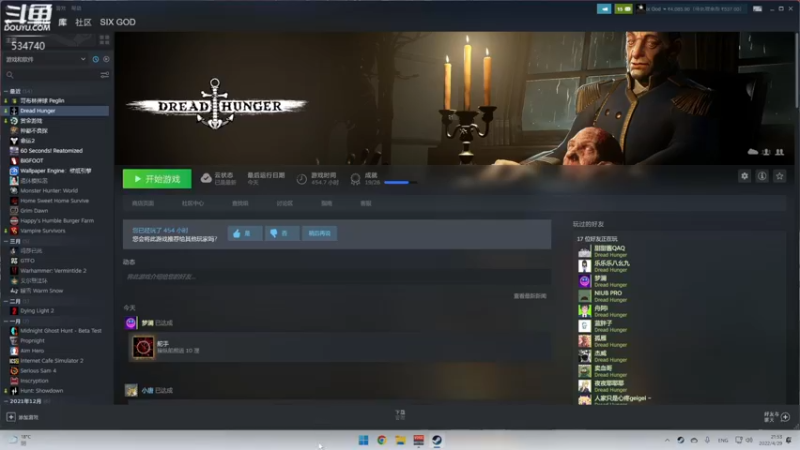This screenshot has width=800, height=450.
Task: Open the Store Page tab
Action: [143, 203]
